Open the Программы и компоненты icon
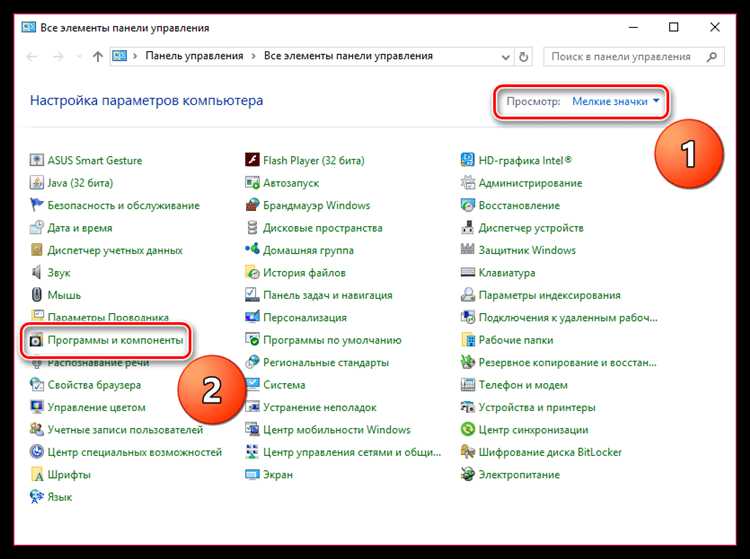 coord(36,340)
